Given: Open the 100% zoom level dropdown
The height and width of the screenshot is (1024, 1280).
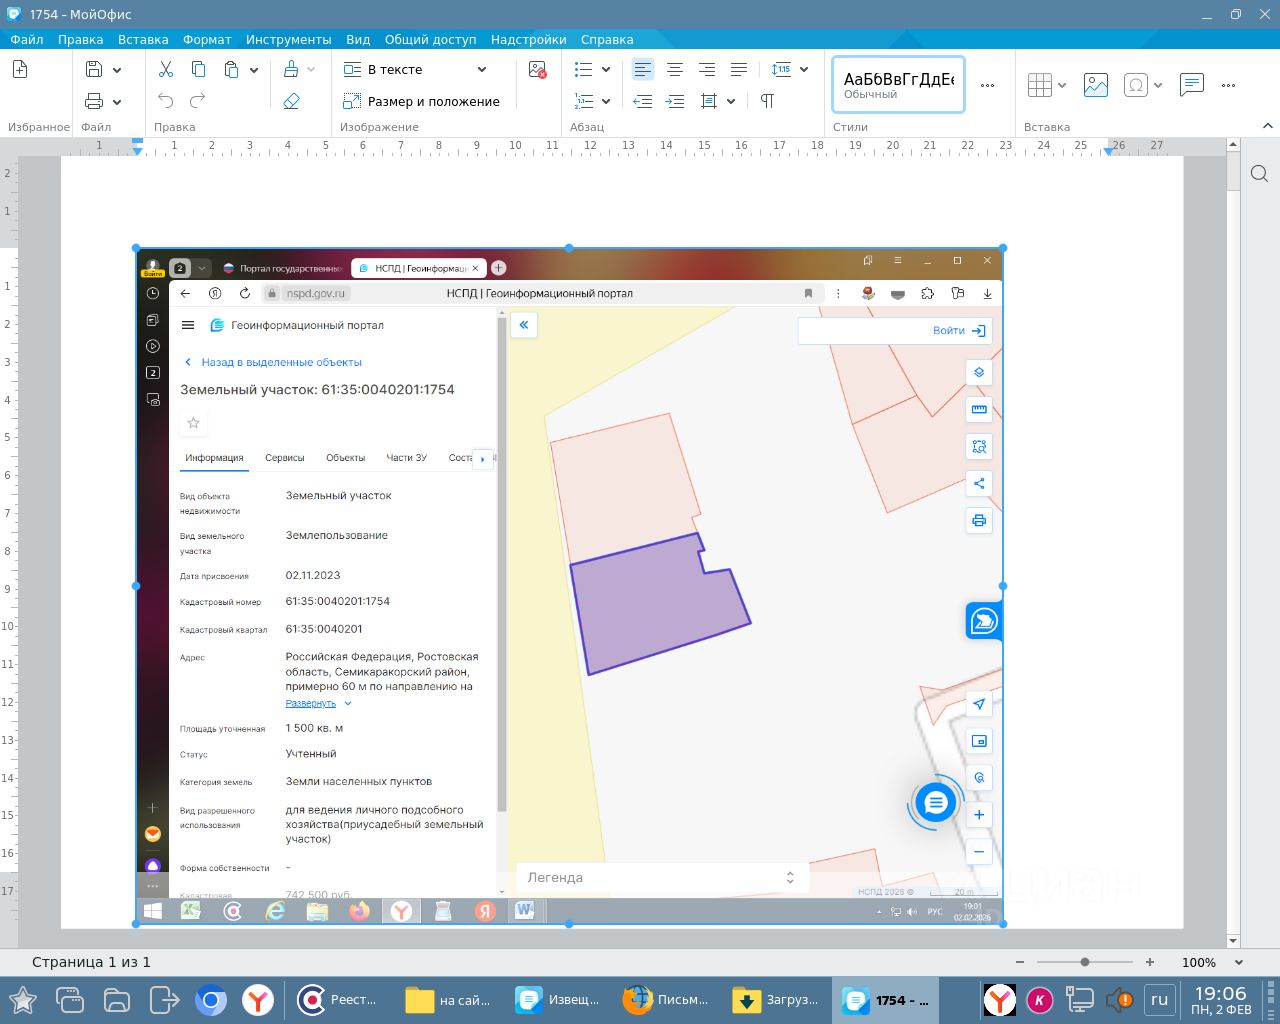Looking at the screenshot, I should point(1239,962).
